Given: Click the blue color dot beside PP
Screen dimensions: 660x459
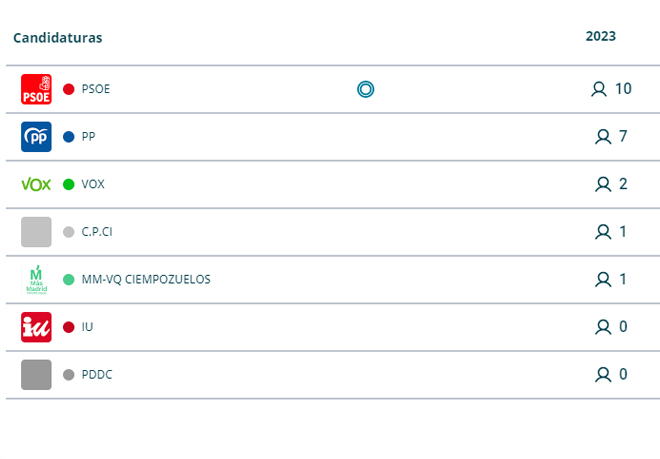Looking at the screenshot, I should (x=69, y=137).
